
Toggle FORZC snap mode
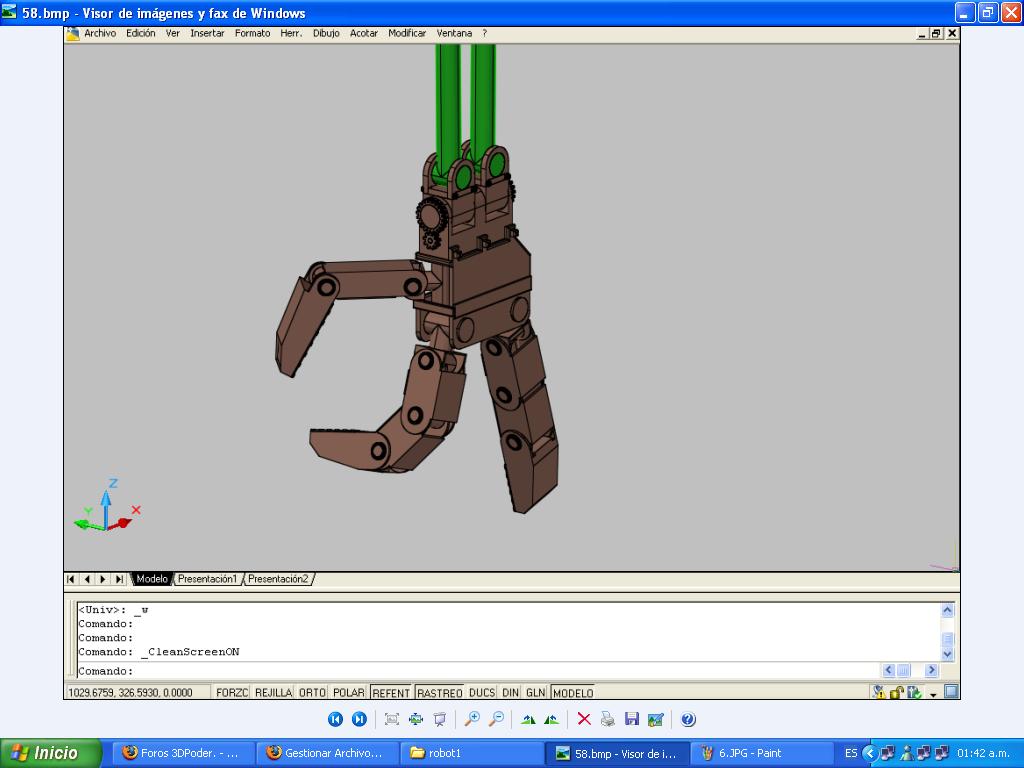232,692
